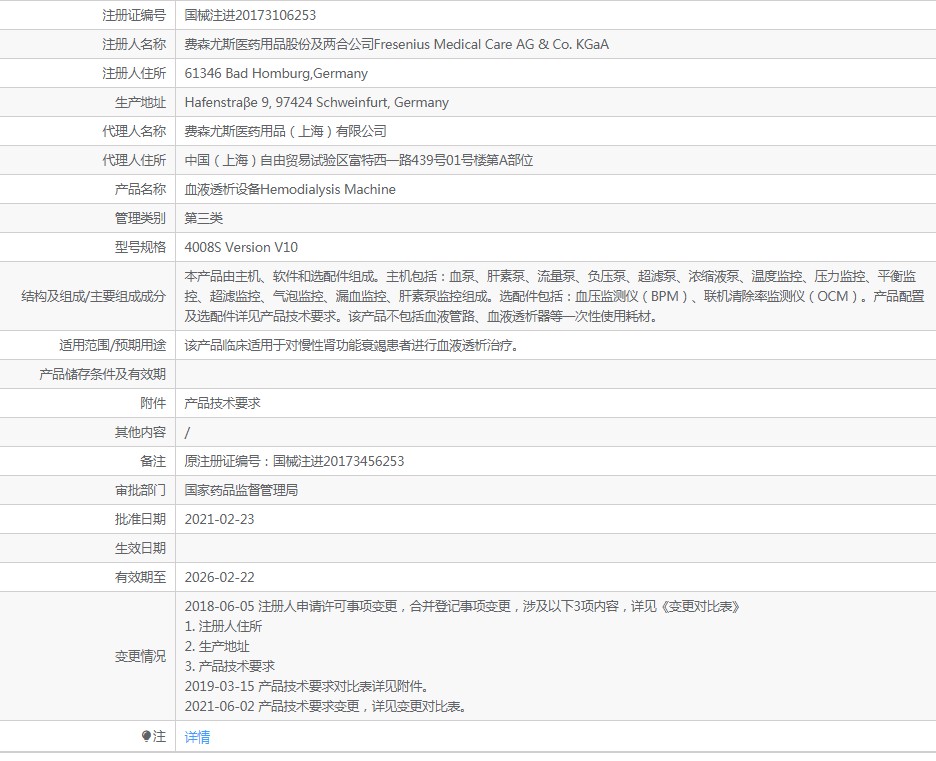Select change item 1. 注册人住所

click(223, 627)
